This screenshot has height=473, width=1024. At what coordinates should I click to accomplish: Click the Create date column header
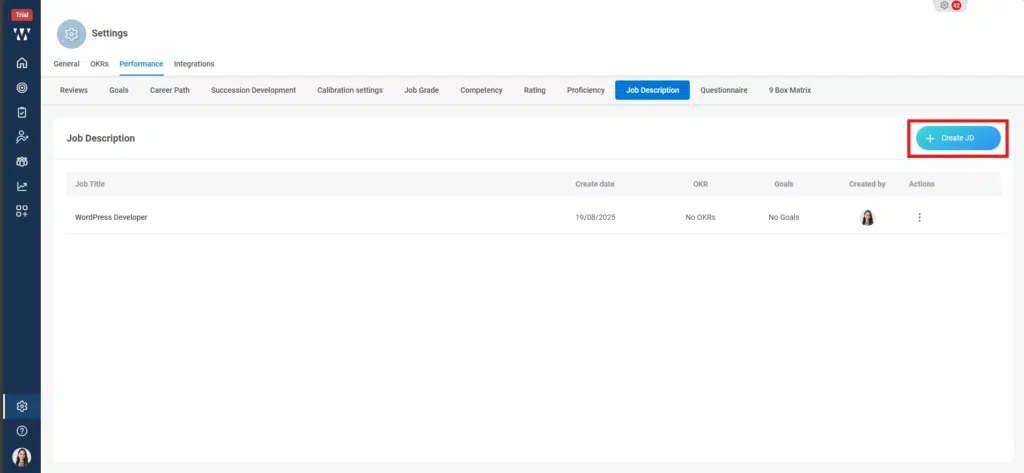(x=595, y=184)
